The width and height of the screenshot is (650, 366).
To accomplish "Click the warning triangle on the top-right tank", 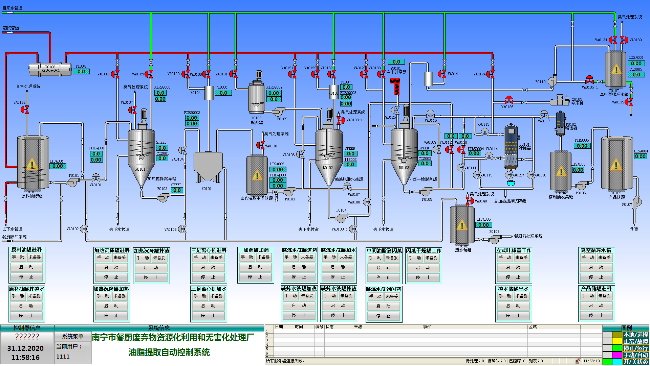I will click(616, 69).
